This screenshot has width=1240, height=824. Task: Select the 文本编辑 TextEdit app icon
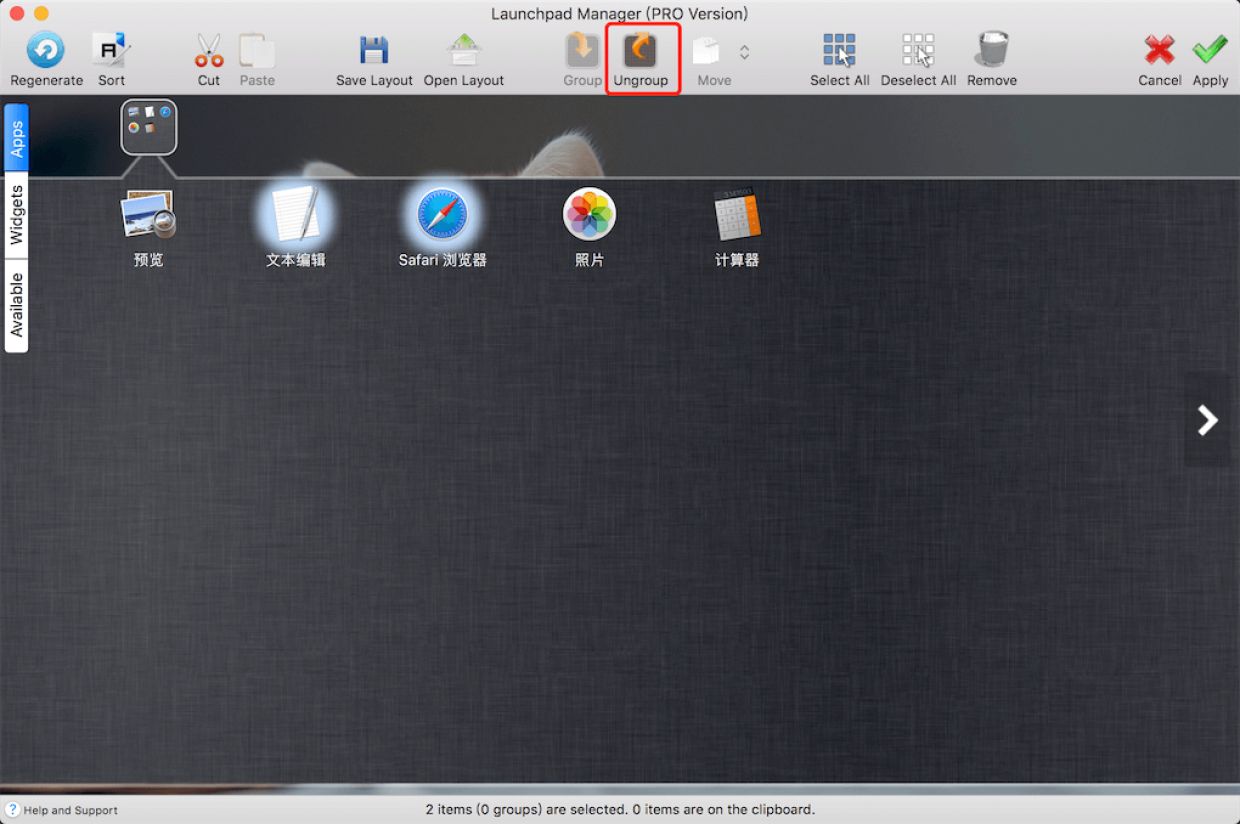pos(296,214)
